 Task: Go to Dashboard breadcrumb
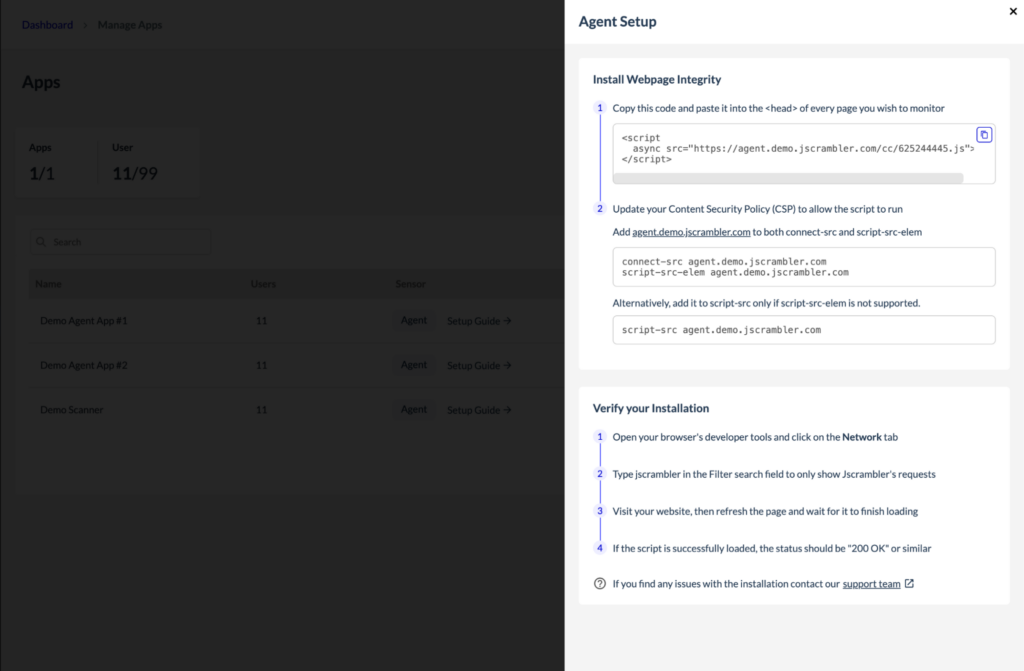coord(47,25)
